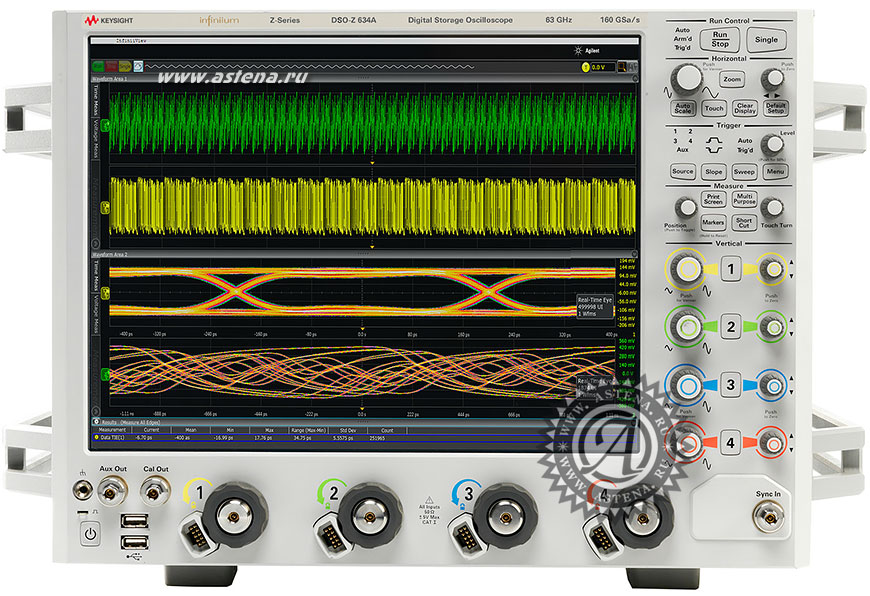Select Time Meas tab in Waveform Area 1
This screenshot has width=870, height=596.
95,100
